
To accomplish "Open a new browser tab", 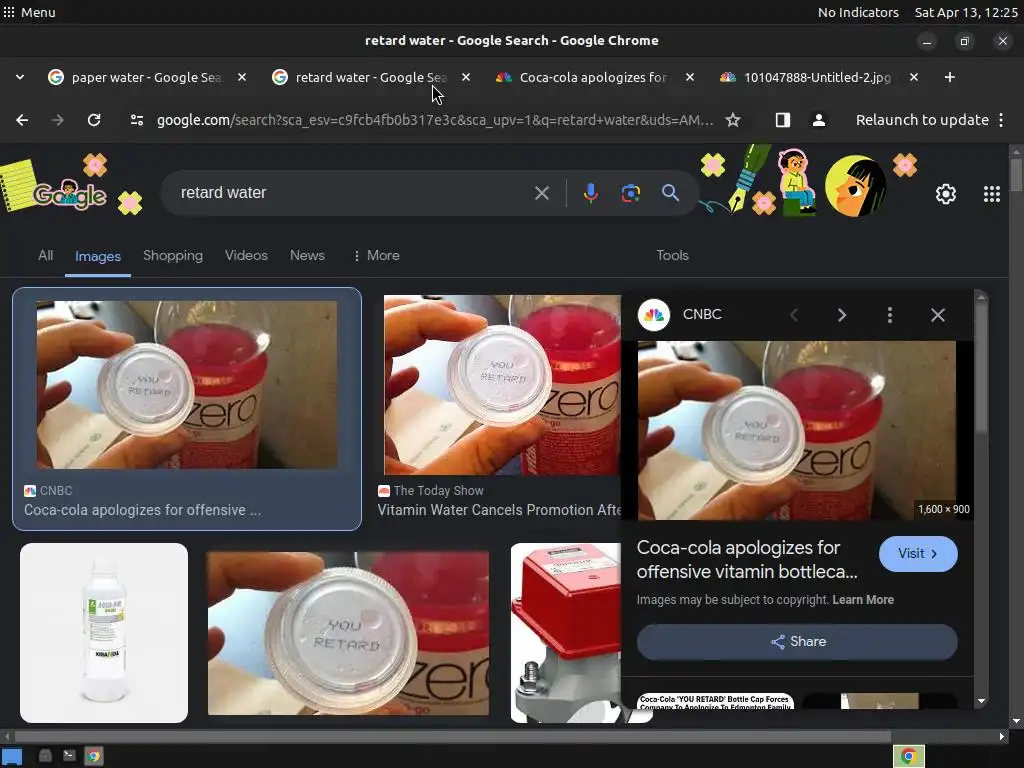I will pos(950,77).
